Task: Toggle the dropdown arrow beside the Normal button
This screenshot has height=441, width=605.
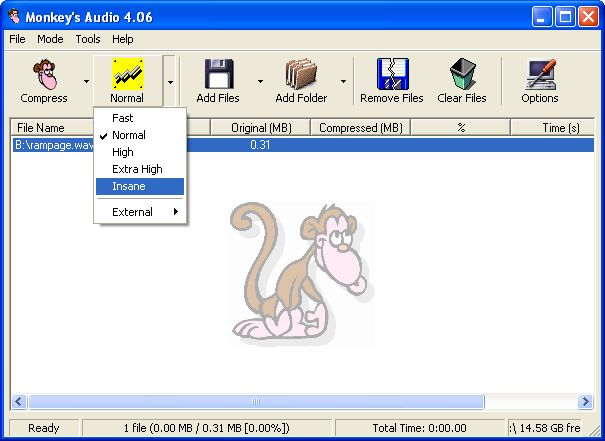Action: [x=170, y=81]
